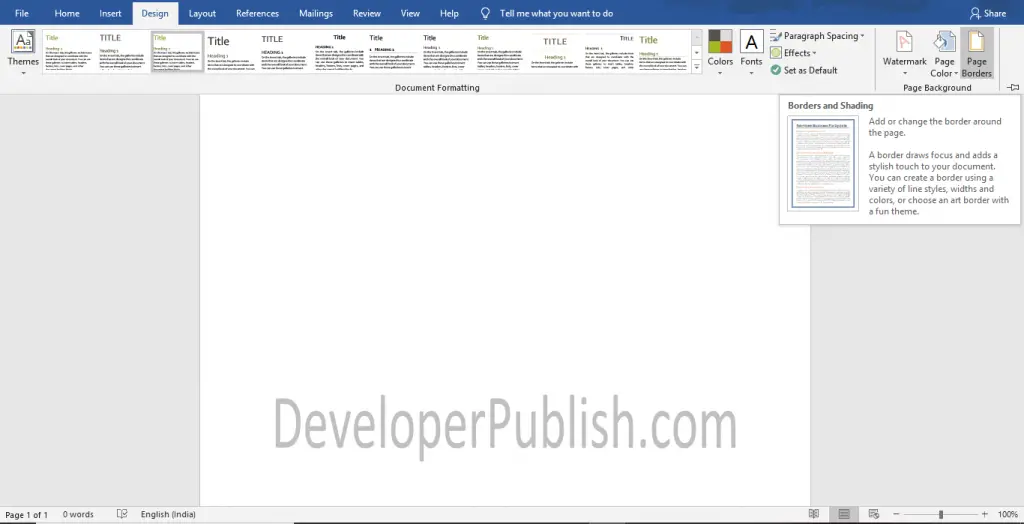Open the Colors palette button
The image size is (1024, 524).
point(720,51)
